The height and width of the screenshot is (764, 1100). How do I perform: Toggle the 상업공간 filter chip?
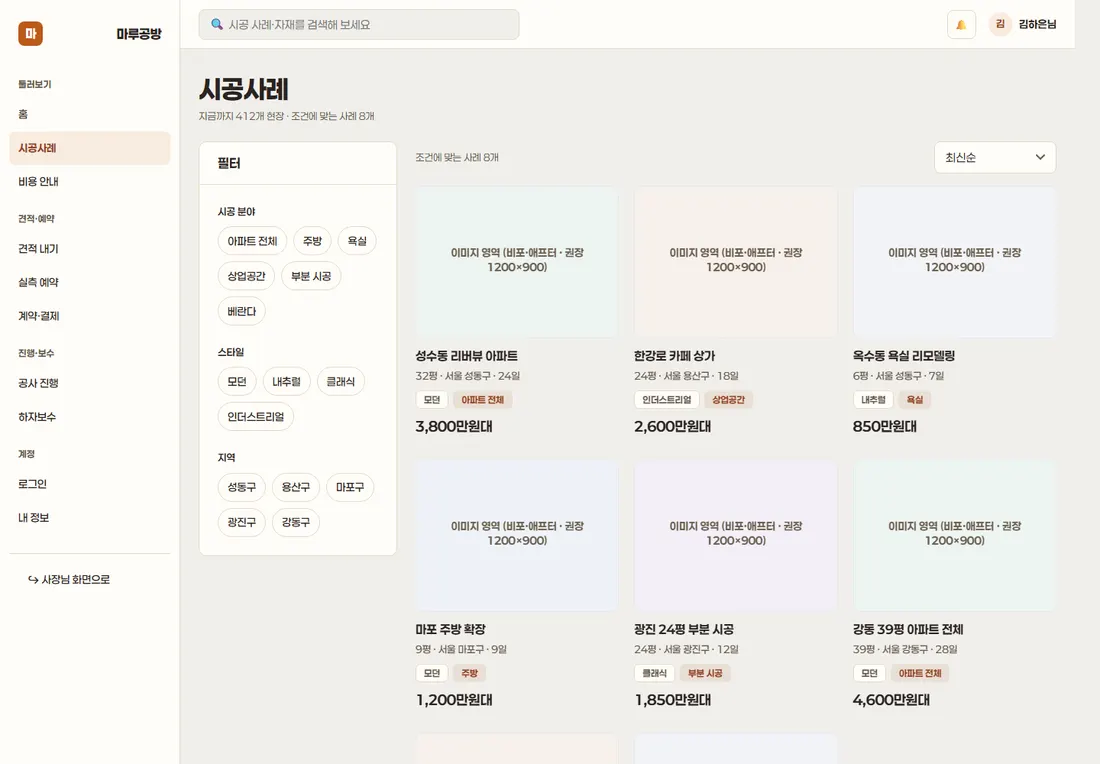[x=246, y=276]
